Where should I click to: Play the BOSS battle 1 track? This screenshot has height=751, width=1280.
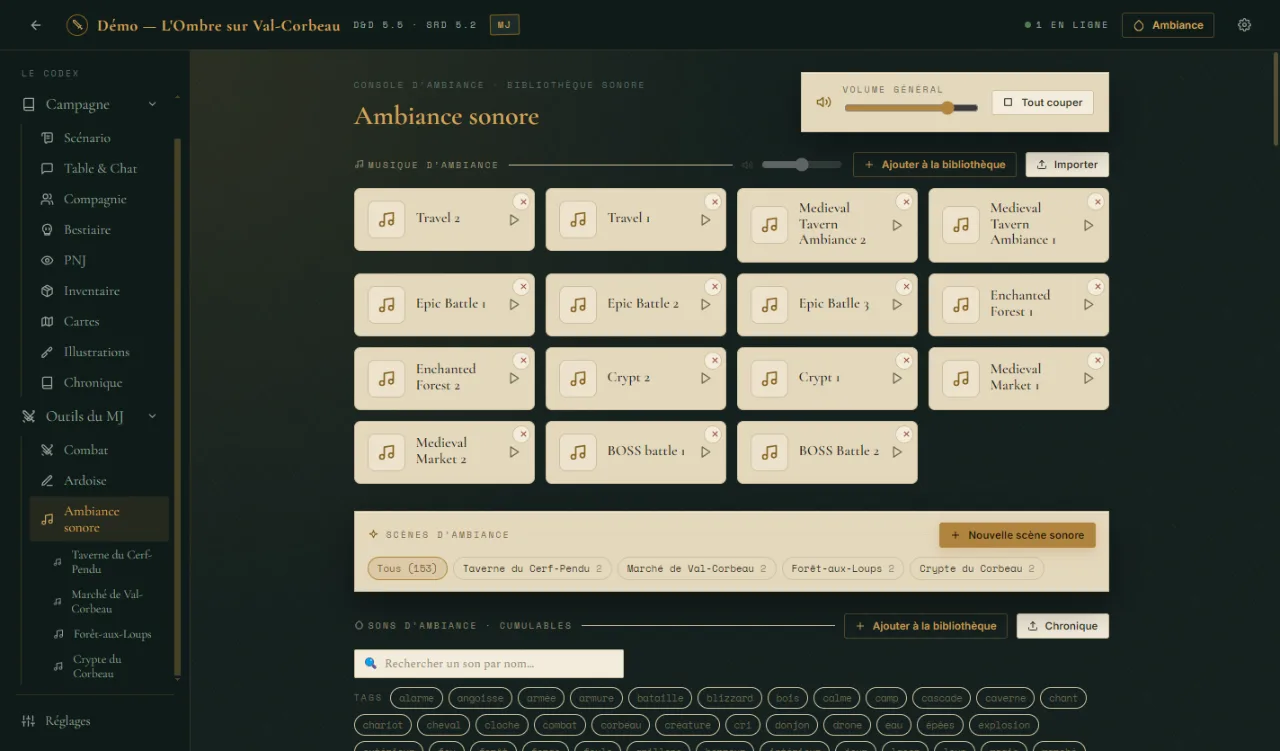[x=705, y=452]
